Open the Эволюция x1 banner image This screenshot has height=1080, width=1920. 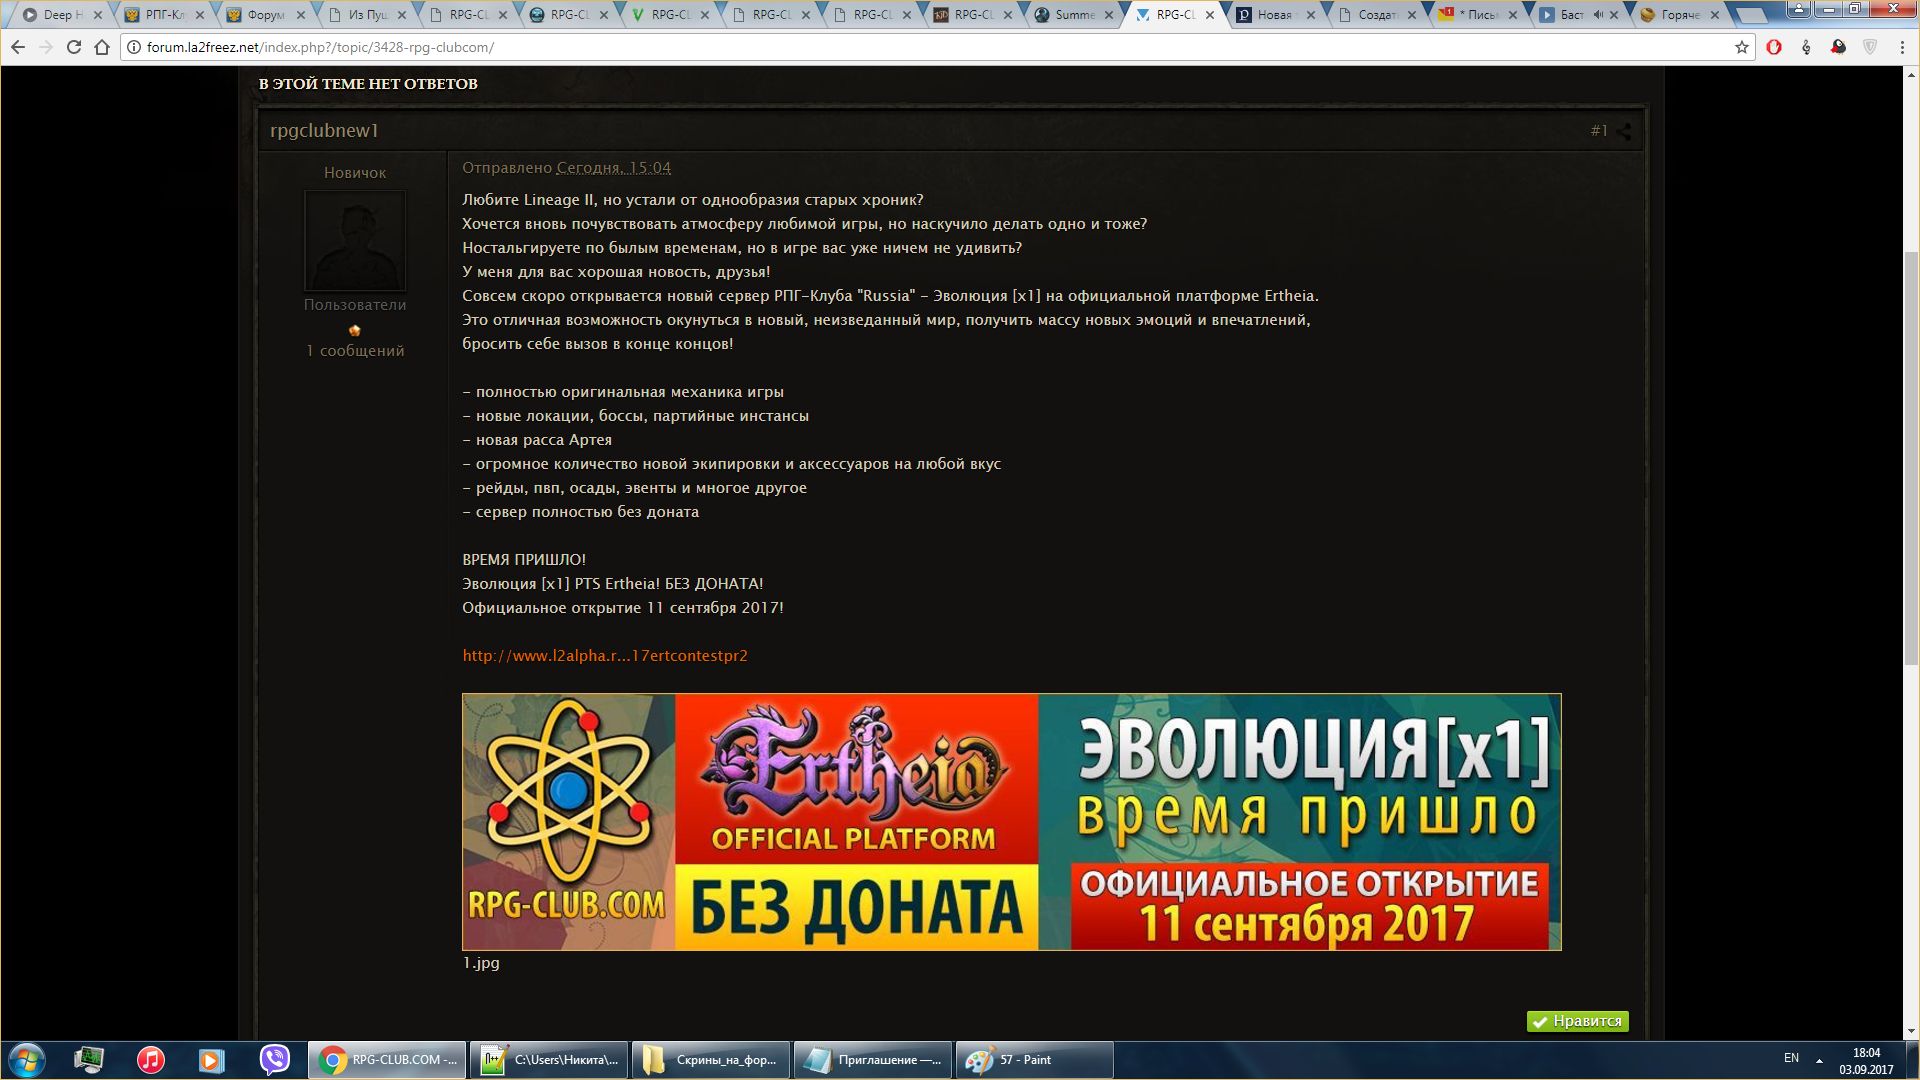(1011, 822)
